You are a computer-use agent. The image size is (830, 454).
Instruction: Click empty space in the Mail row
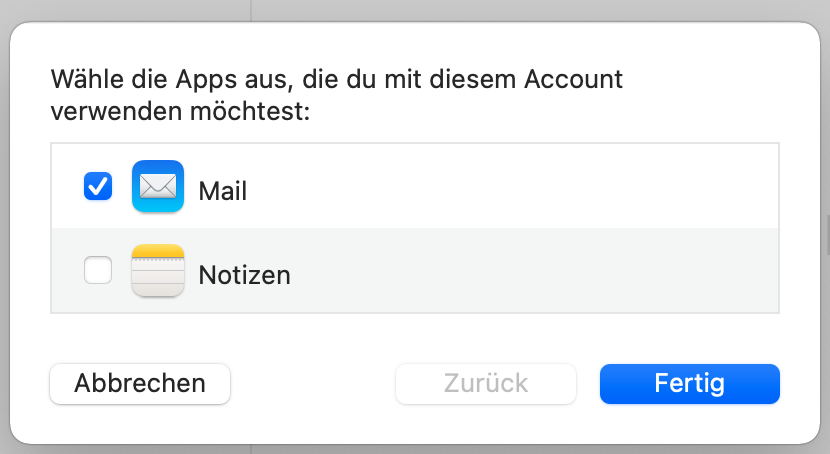(x=520, y=186)
